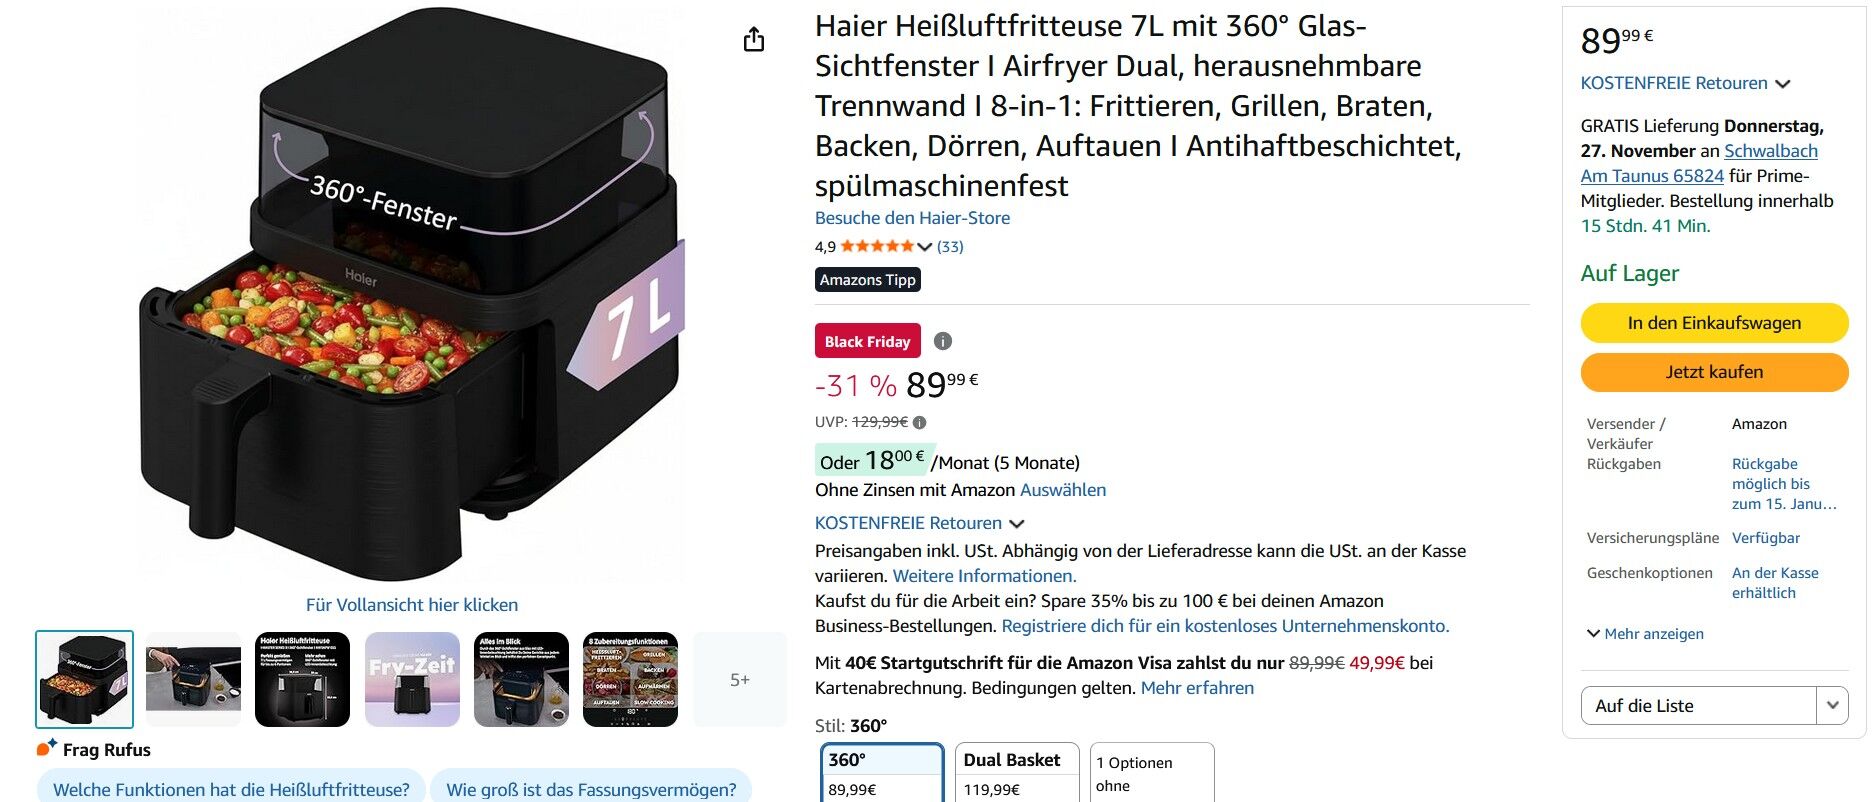Expand KOSTENFREIE Retouren below price

click(919, 523)
